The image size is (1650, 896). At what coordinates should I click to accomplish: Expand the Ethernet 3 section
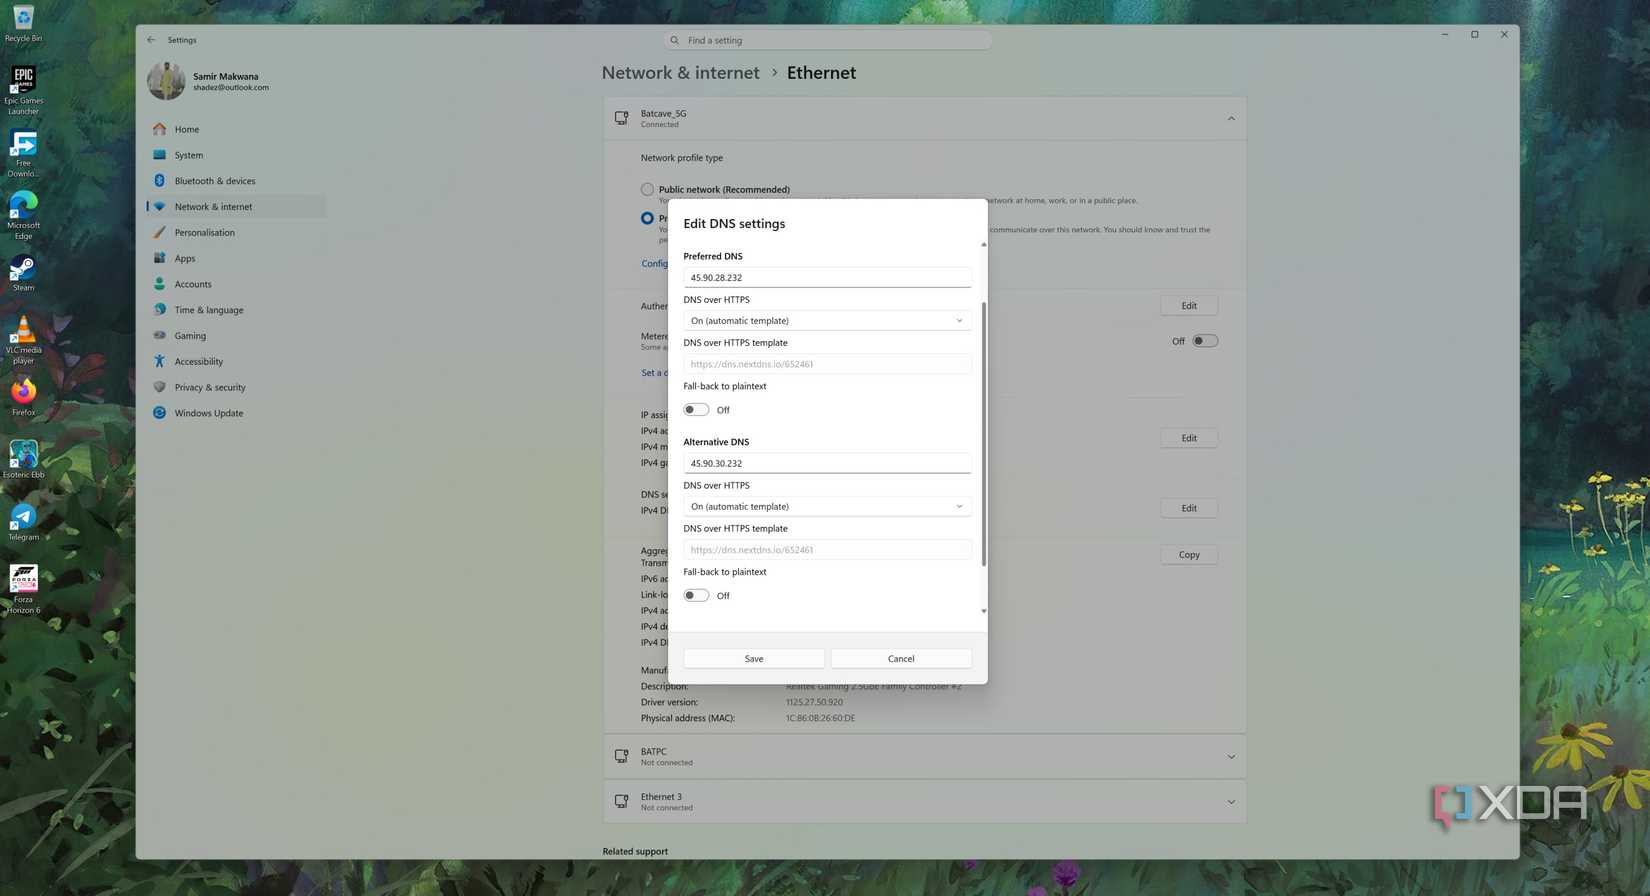1231,802
